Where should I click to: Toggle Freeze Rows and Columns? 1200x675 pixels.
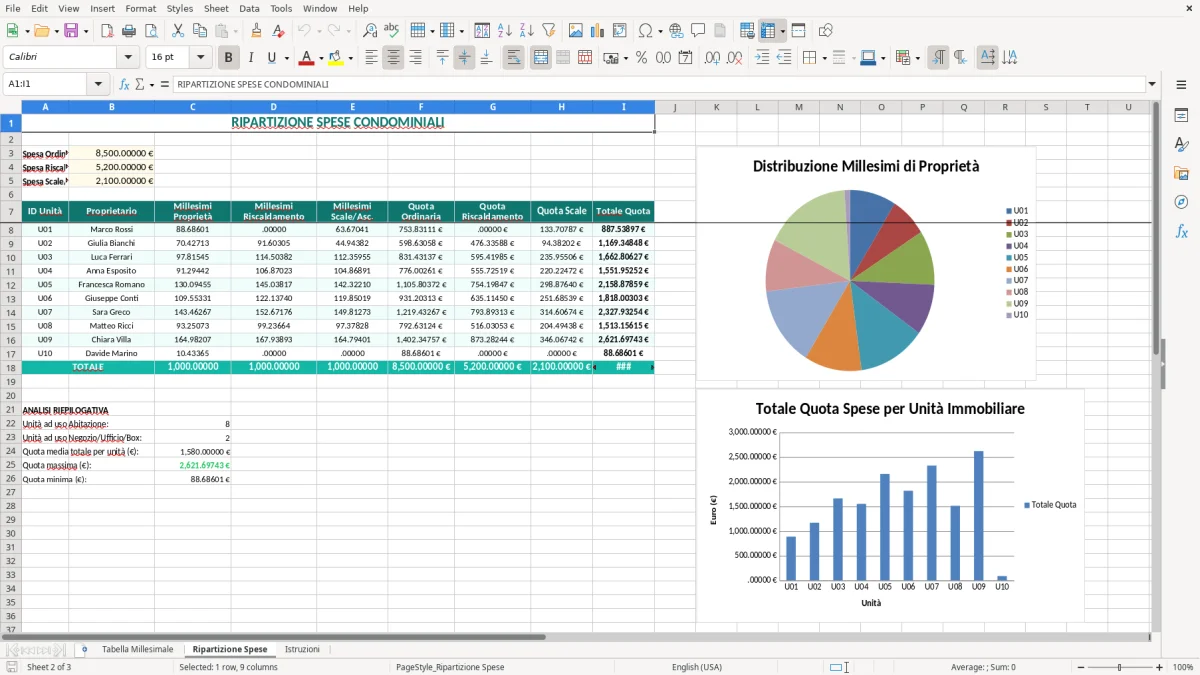click(769, 31)
